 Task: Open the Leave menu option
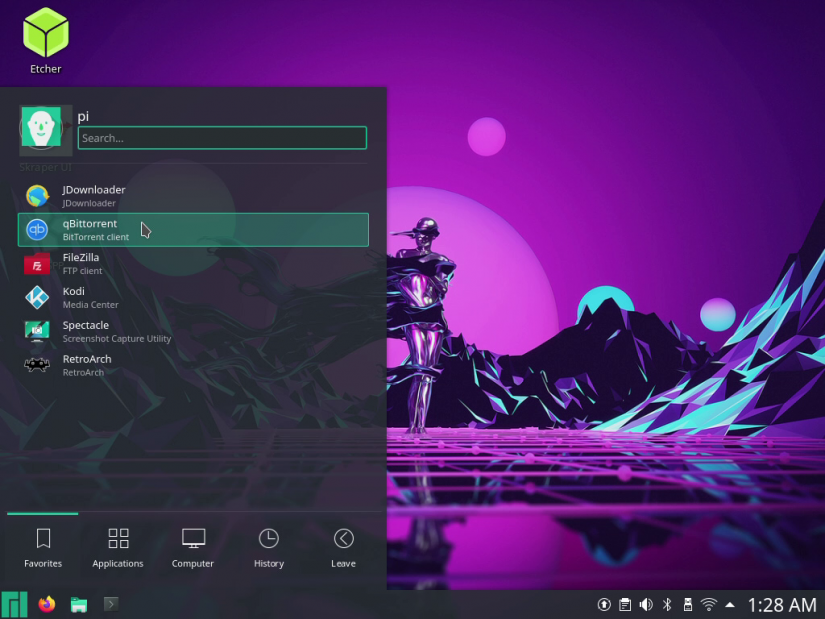tap(342, 546)
